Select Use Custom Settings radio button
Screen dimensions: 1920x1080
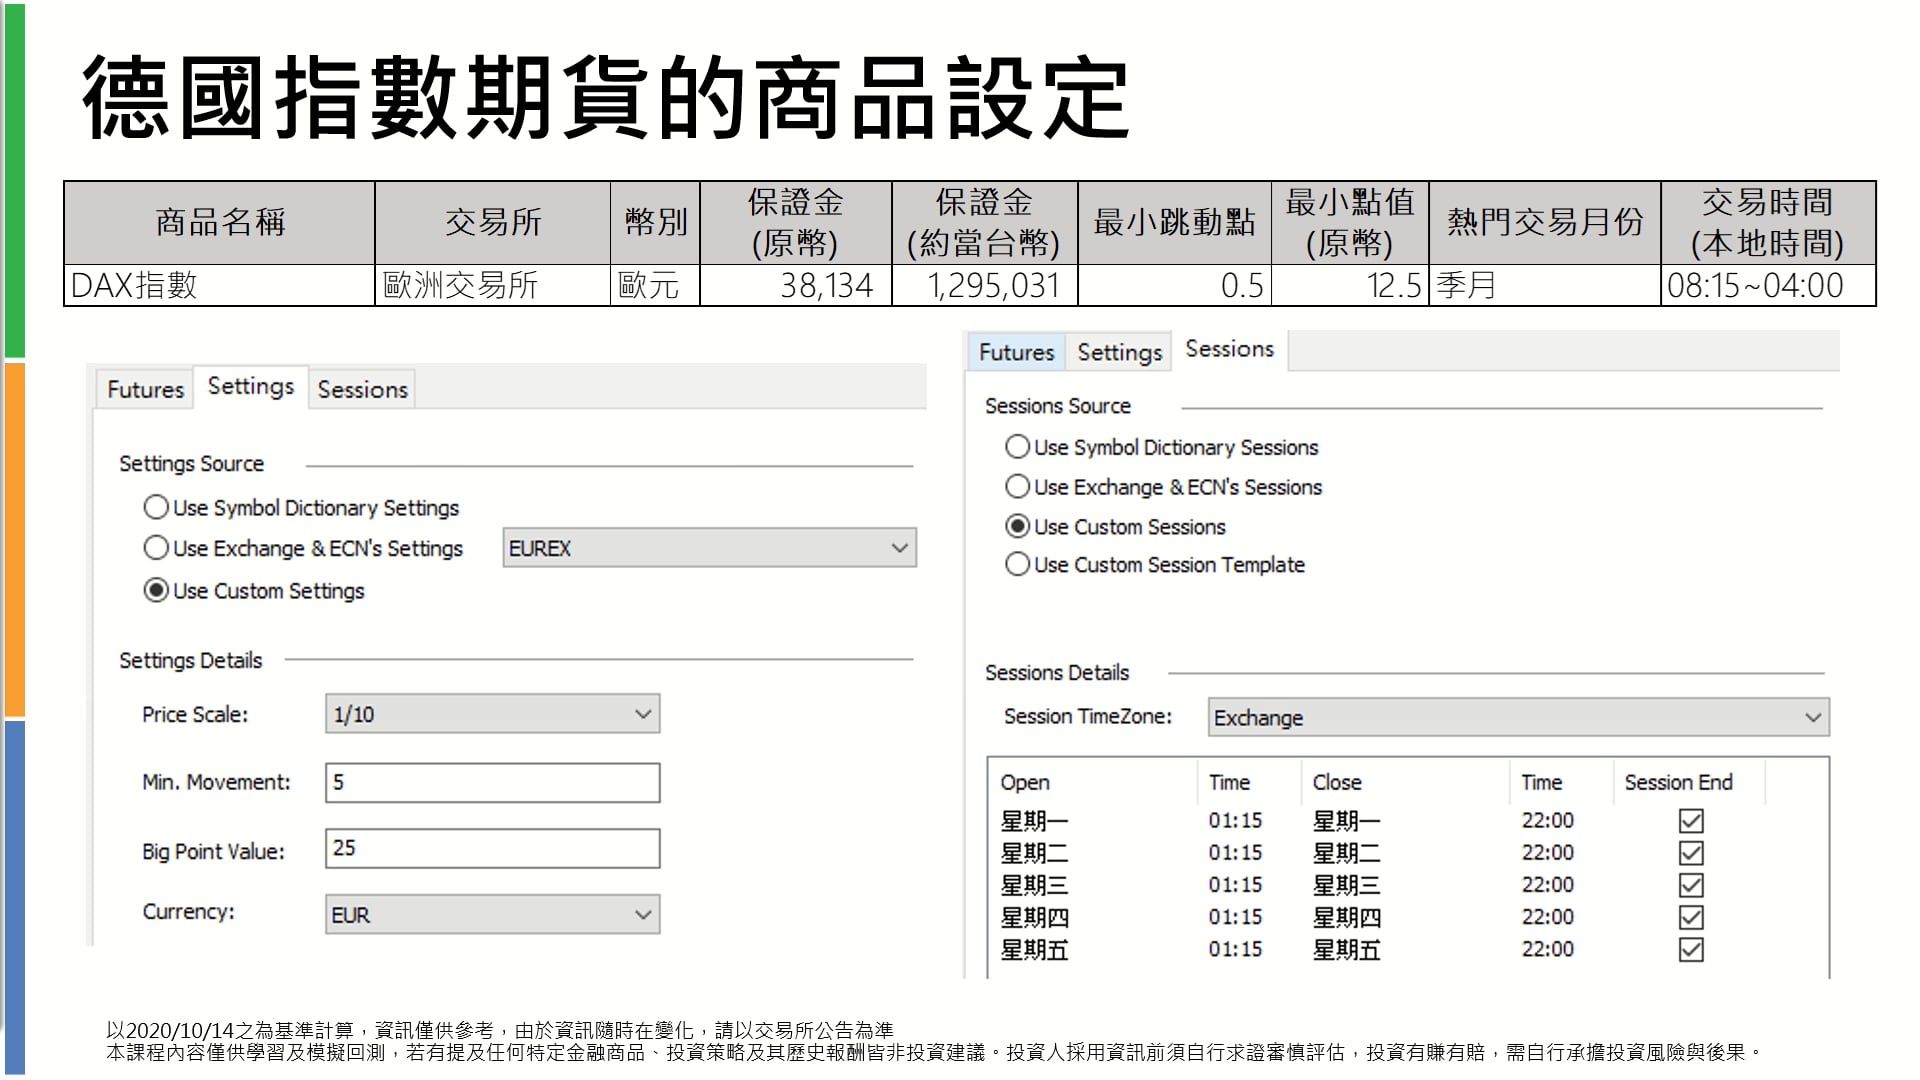click(x=156, y=590)
